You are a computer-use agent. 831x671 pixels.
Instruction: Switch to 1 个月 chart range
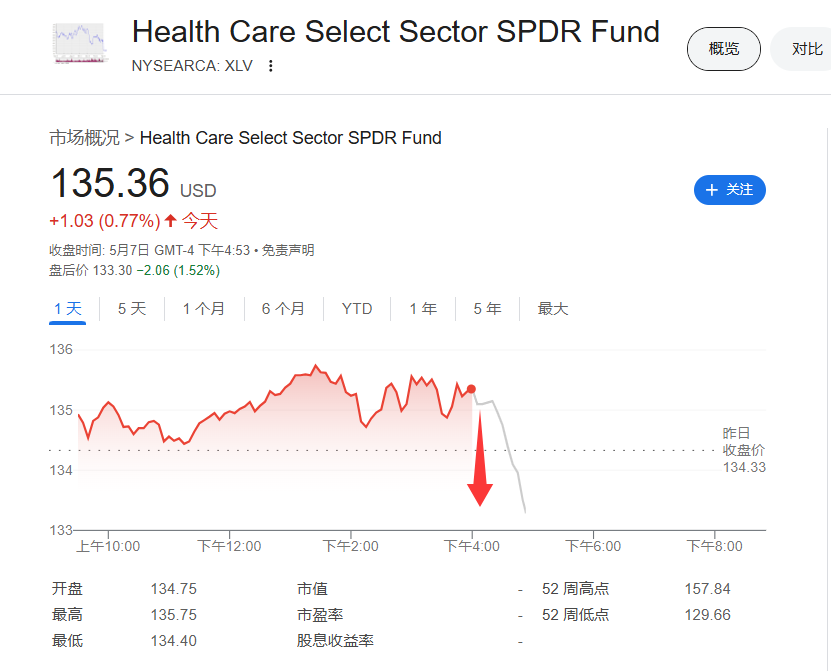[204, 308]
